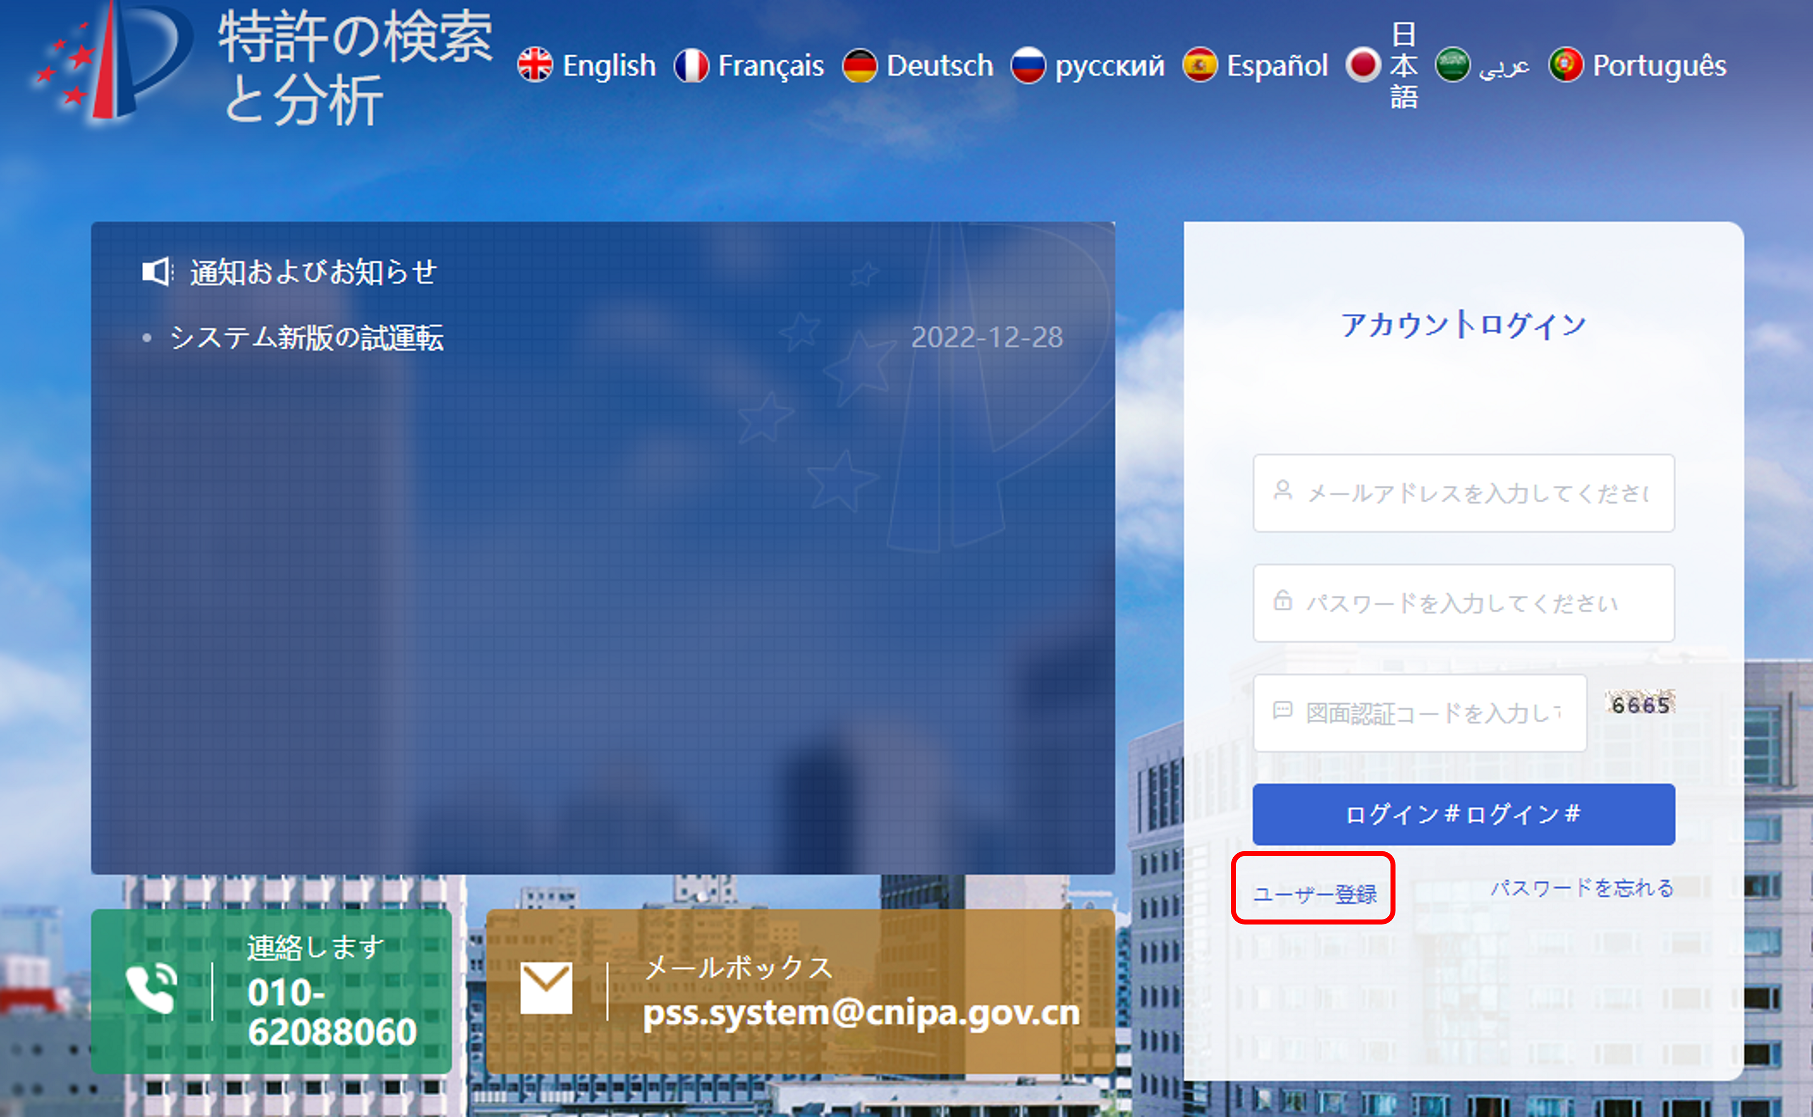
Task: Select the Español language option
Action: [1277, 65]
